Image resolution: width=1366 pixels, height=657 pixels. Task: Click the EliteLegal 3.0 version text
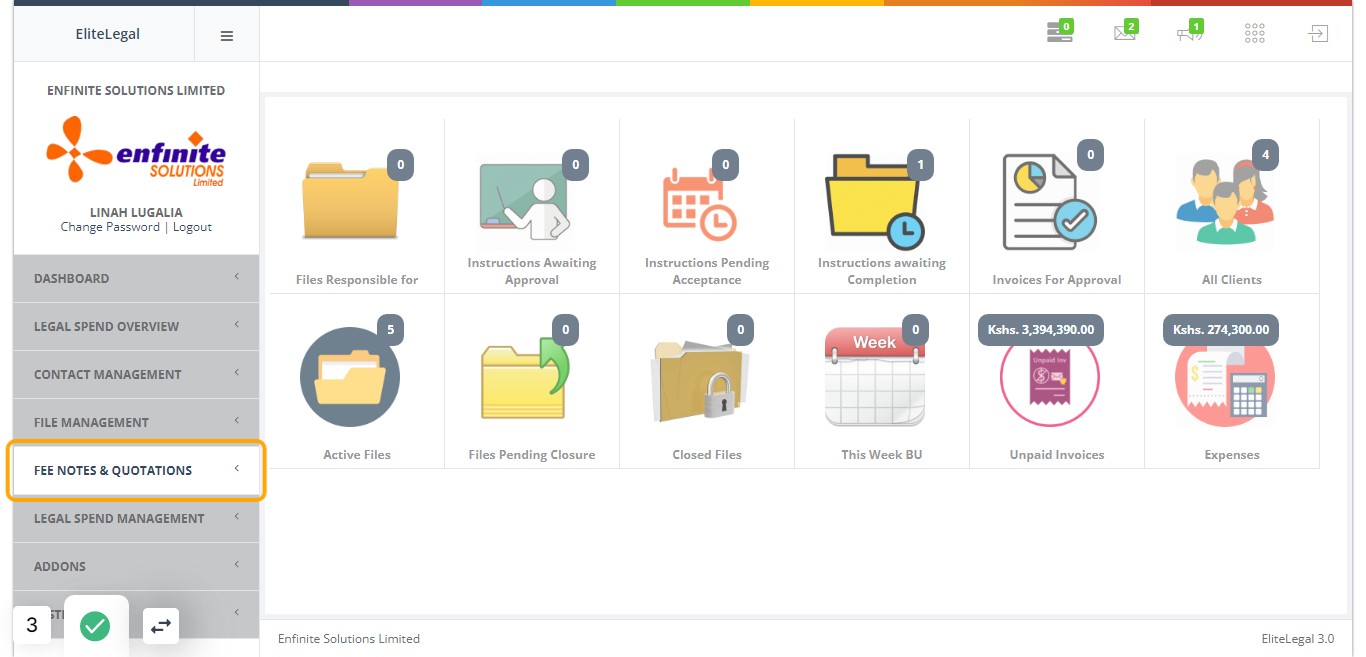(x=1298, y=638)
